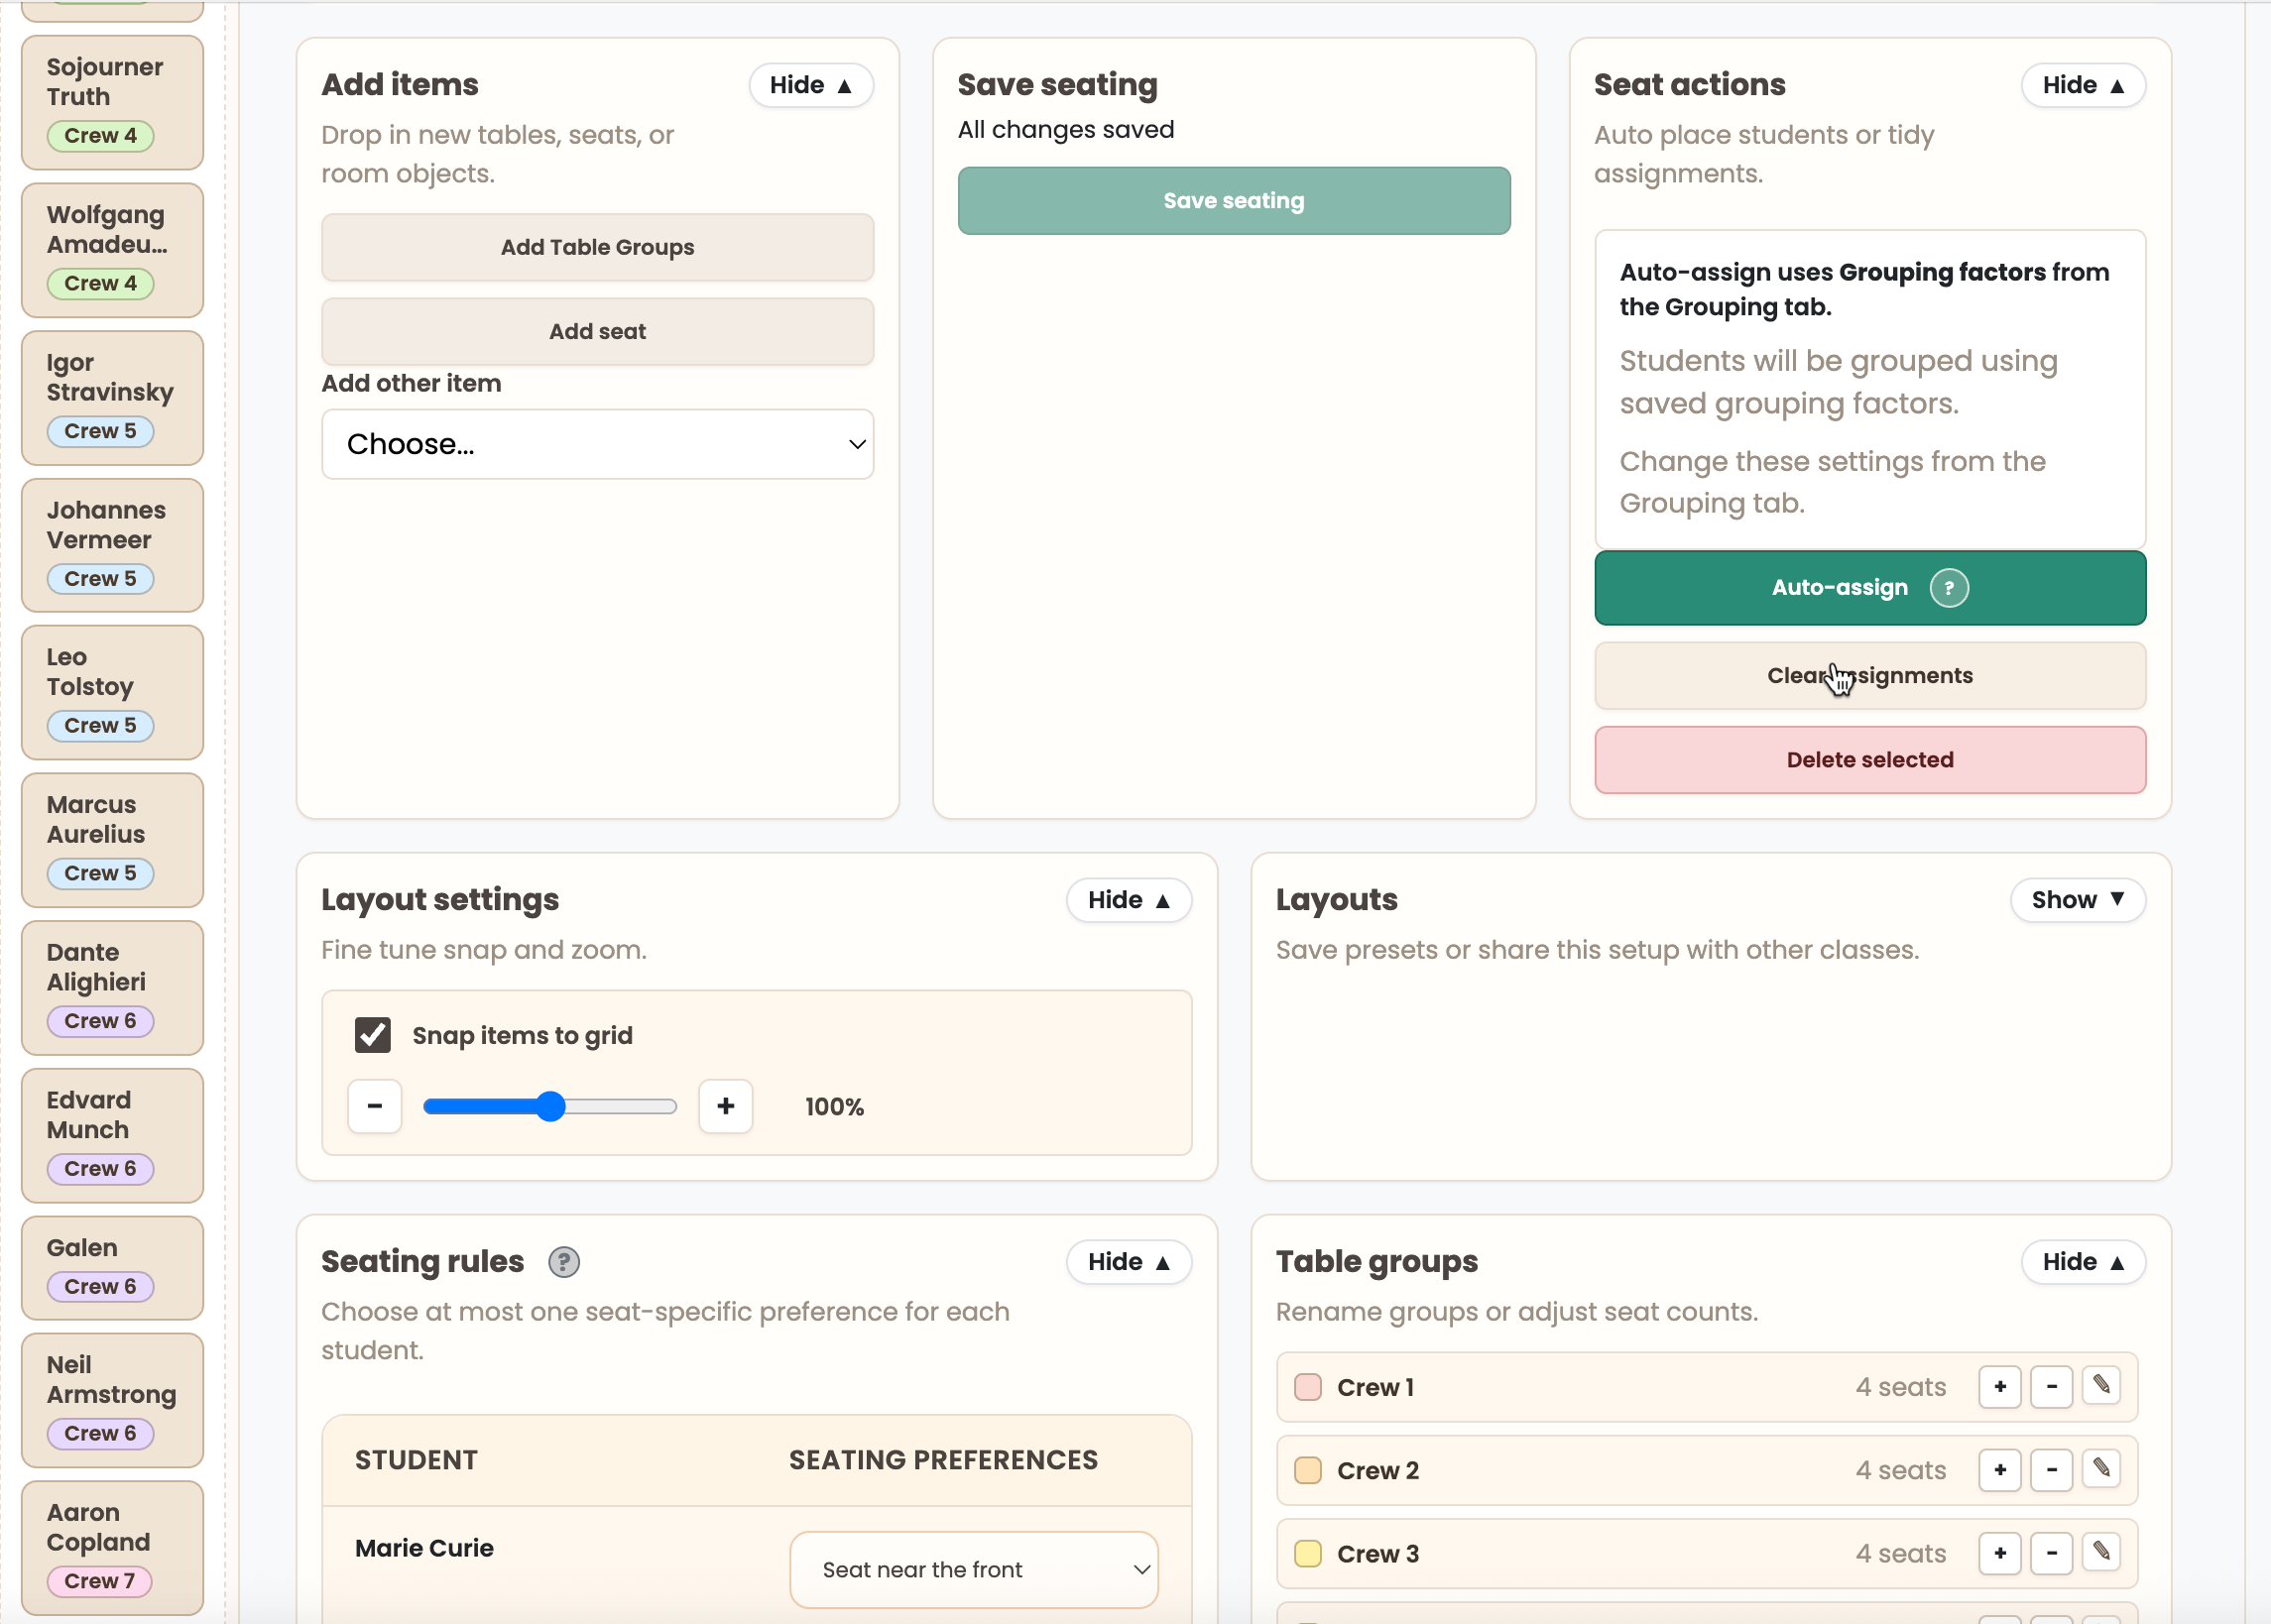Viewport: 2271px width, 1624px height.
Task: Add a seat to Crew 3 with plus icon
Action: pos(1999,1553)
